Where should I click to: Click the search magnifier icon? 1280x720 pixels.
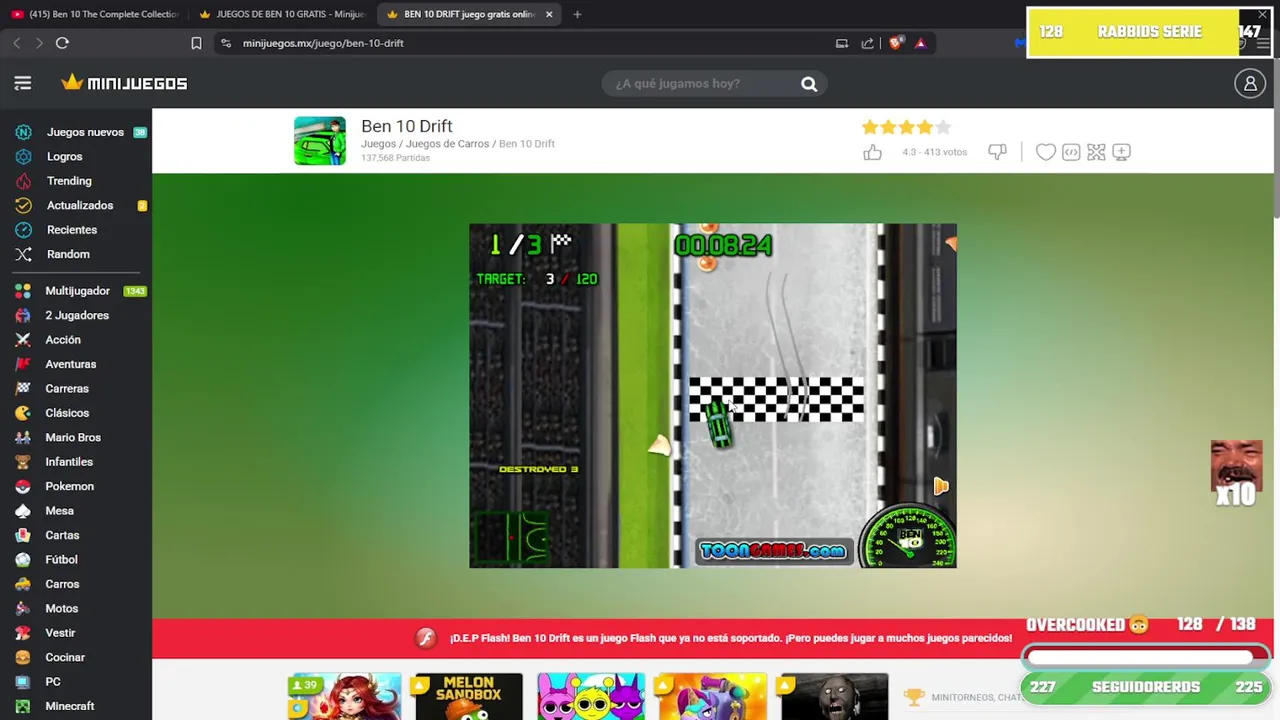coord(809,84)
